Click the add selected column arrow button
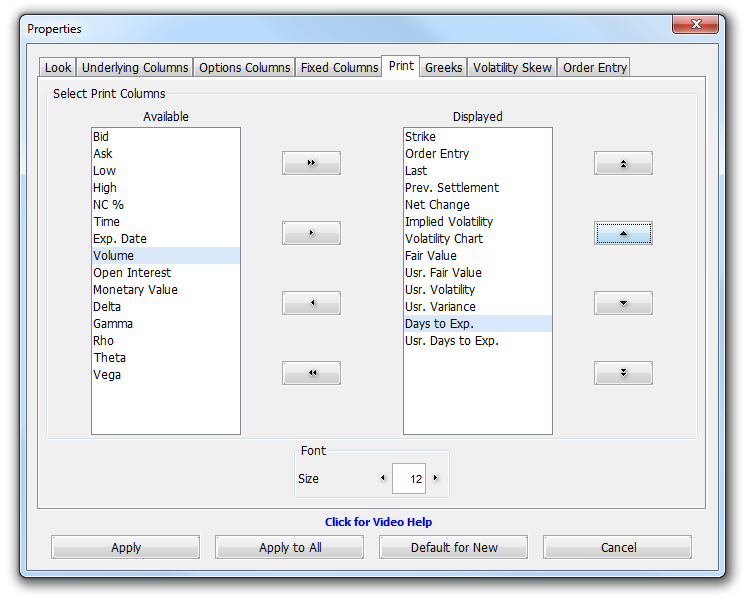Image resolution: width=747 pixels, height=602 pixels. pos(311,233)
